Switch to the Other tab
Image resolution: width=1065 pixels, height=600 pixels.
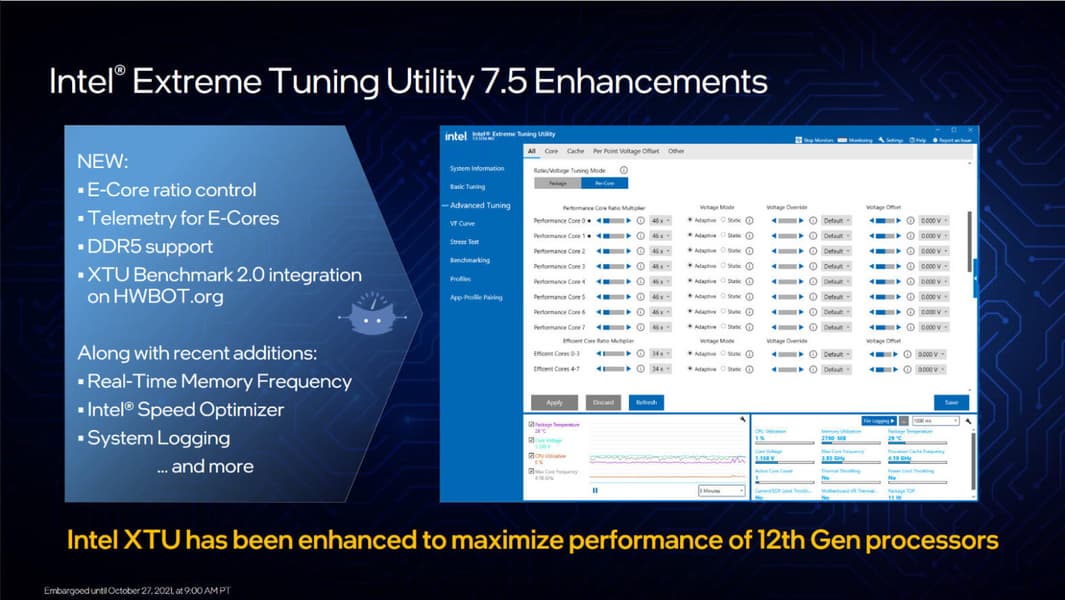click(x=676, y=151)
